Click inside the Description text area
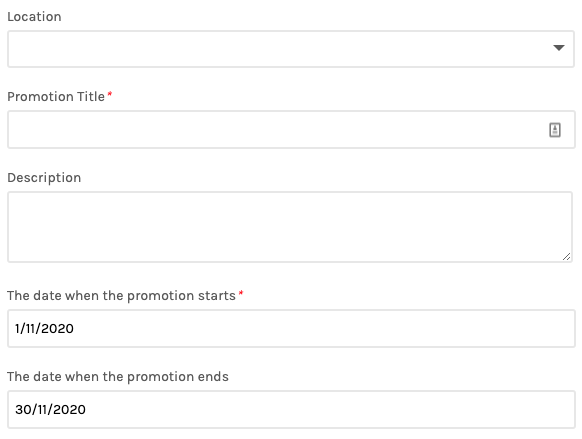The height and width of the screenshot is (439, 582). [x=290, y=227]
